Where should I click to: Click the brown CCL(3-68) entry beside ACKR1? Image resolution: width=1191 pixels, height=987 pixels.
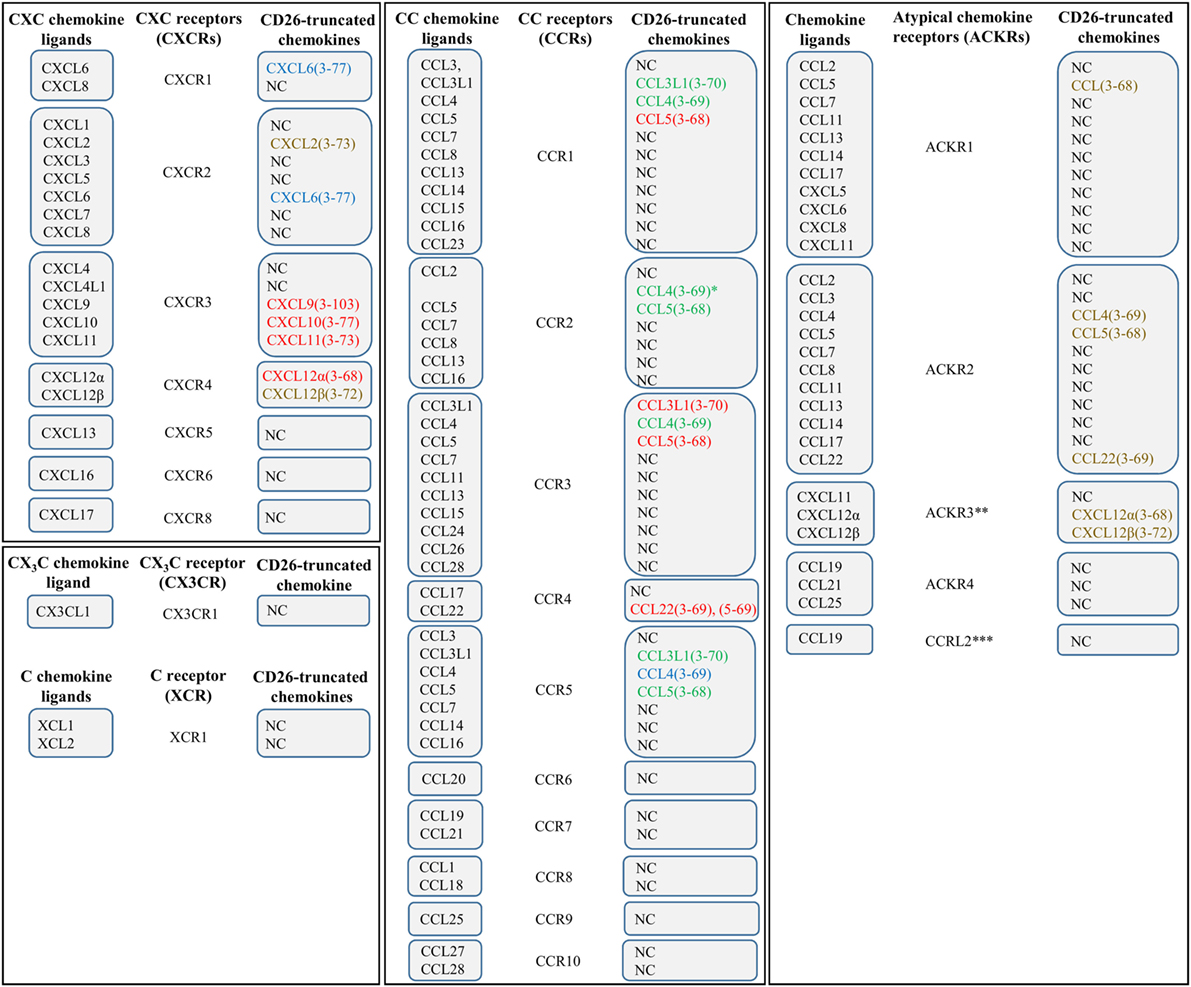click(x=1104, y=86)
